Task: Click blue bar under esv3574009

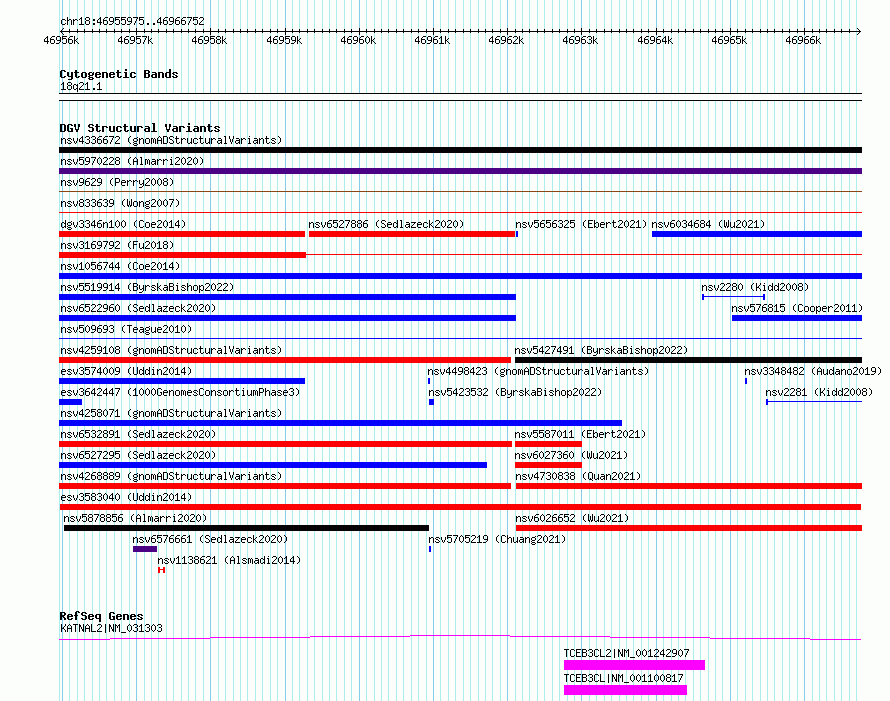Action: [182, 381]
